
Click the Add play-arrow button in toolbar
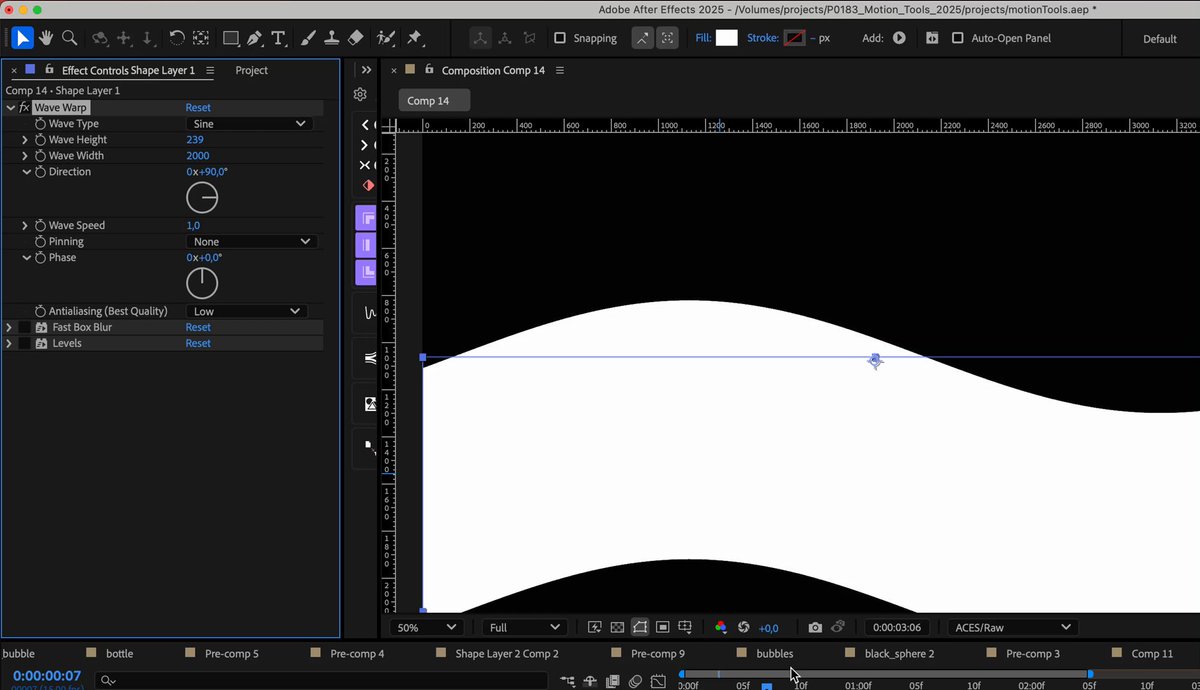(x=899, y=38)
